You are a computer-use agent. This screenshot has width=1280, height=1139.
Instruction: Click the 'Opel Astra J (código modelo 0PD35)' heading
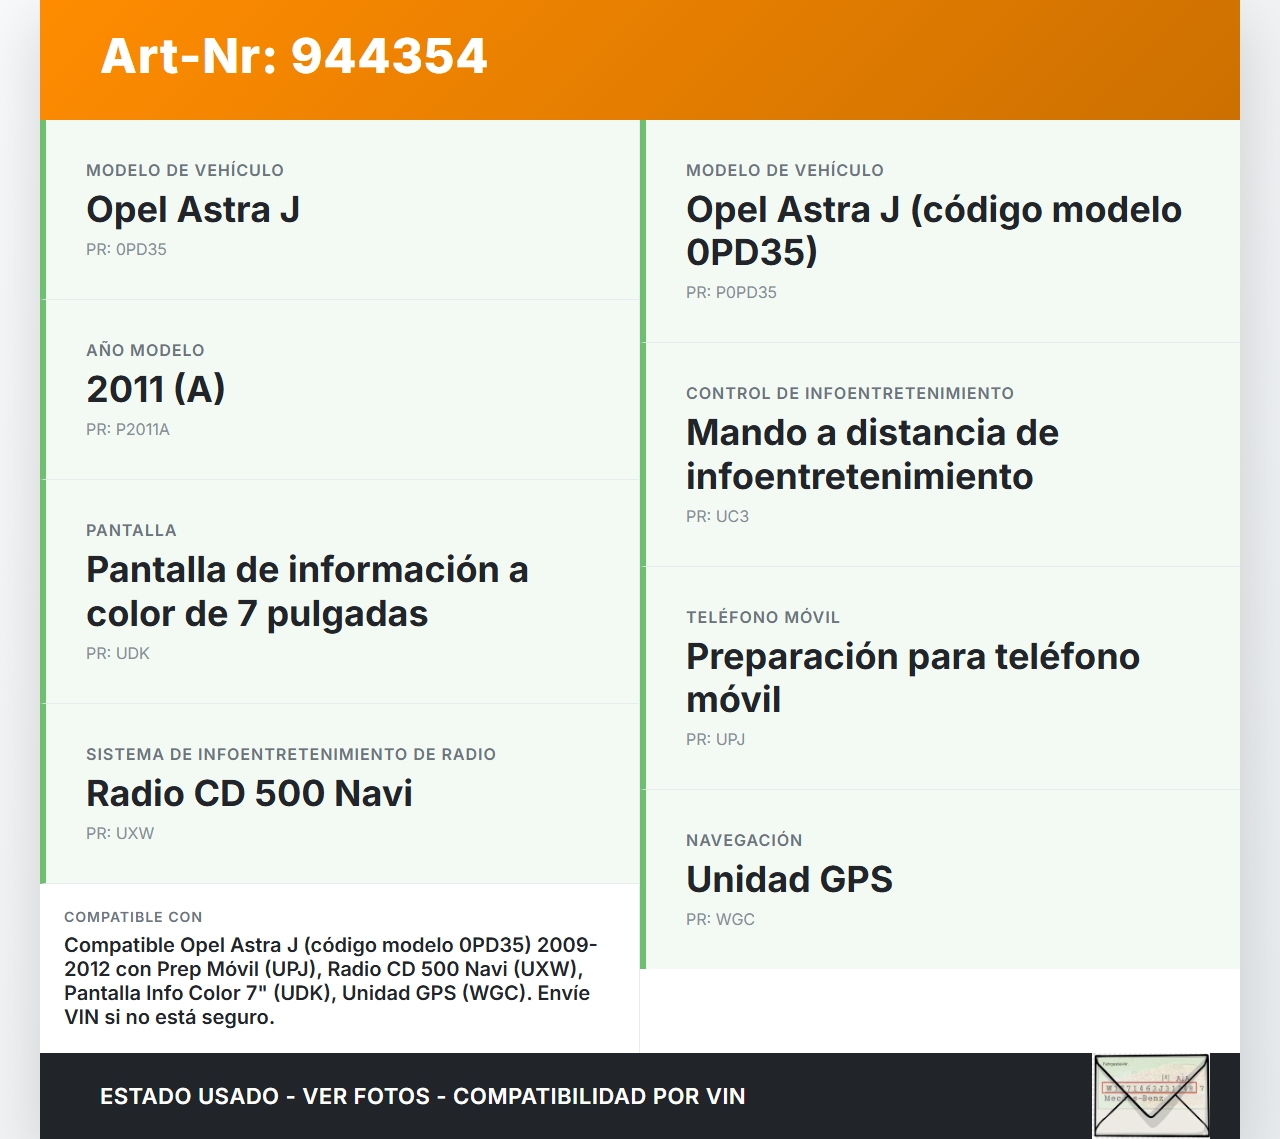tap(933, 231)
